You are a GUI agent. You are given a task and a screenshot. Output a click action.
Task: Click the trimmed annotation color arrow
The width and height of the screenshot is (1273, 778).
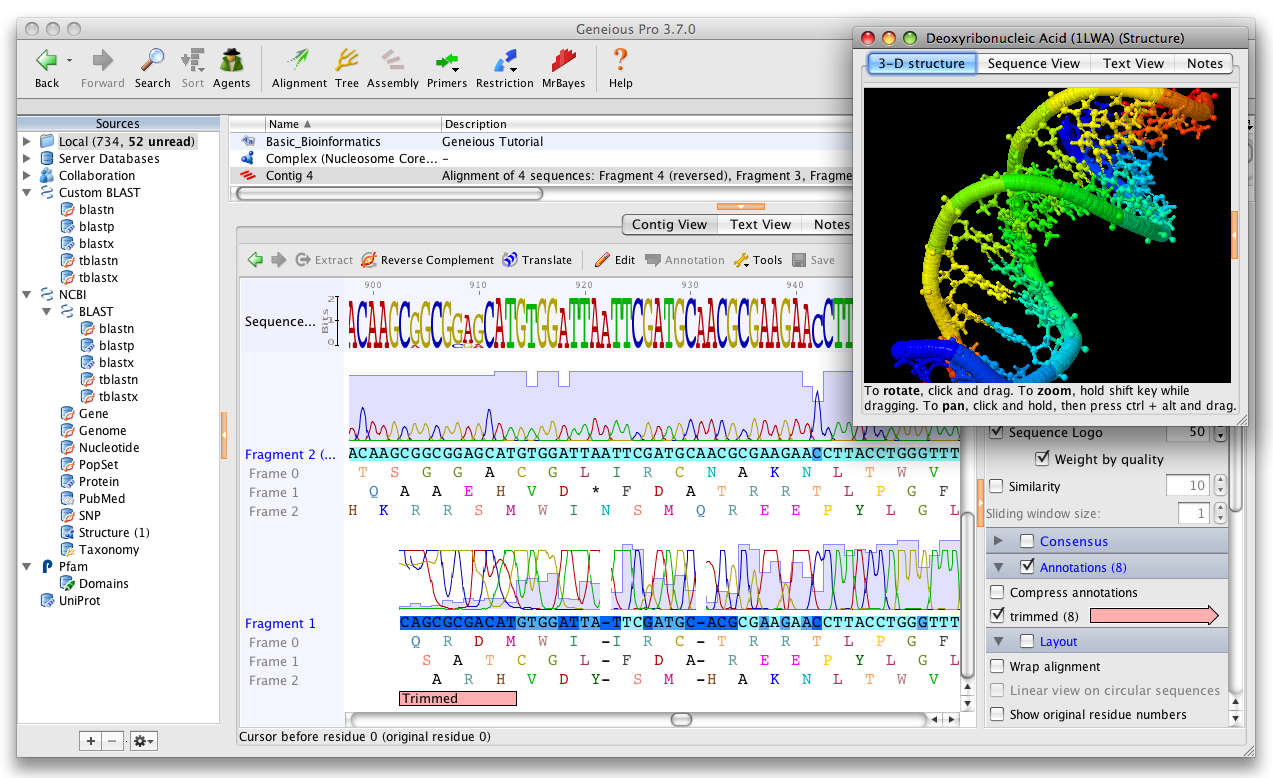pyautogui.click(x=1154, y=616)
